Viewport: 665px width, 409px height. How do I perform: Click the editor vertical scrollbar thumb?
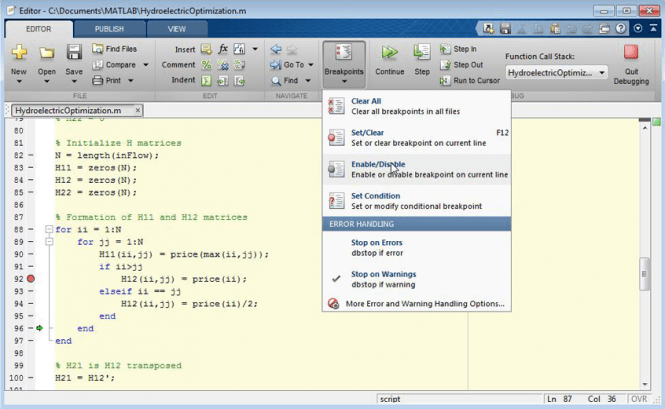click(645, 274)
